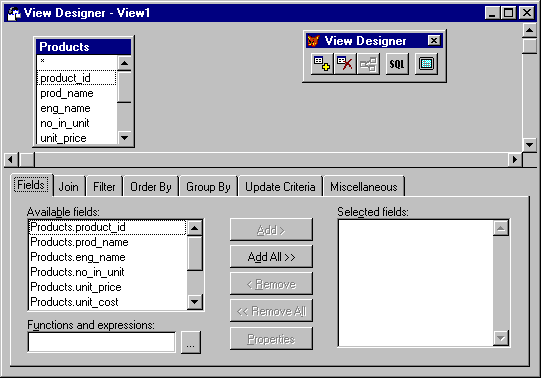Click the Products table title bar

[83, 47]
